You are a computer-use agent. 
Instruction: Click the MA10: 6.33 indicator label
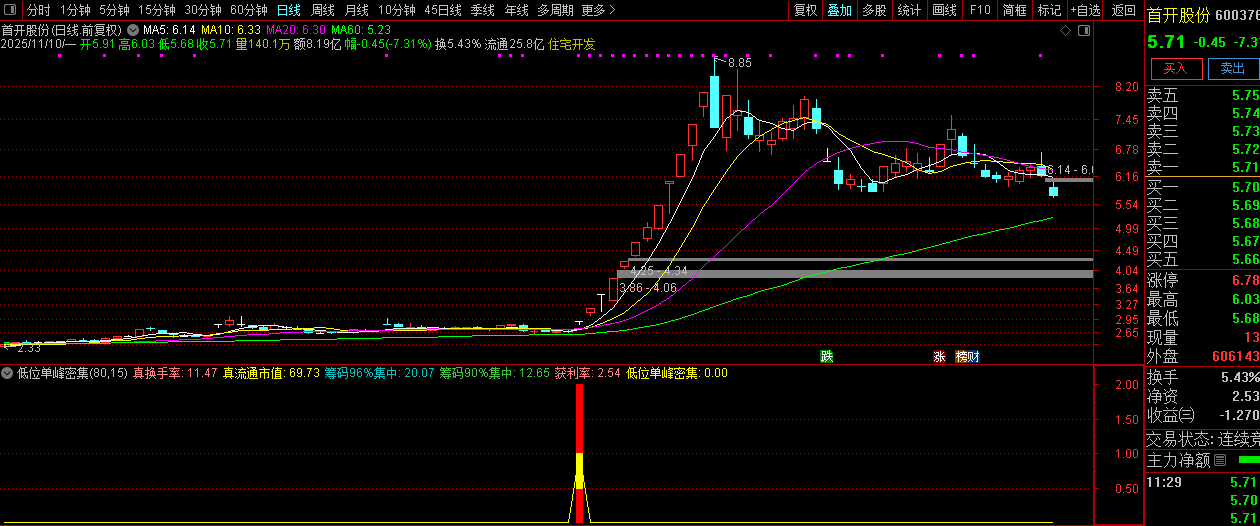point(231,30)
